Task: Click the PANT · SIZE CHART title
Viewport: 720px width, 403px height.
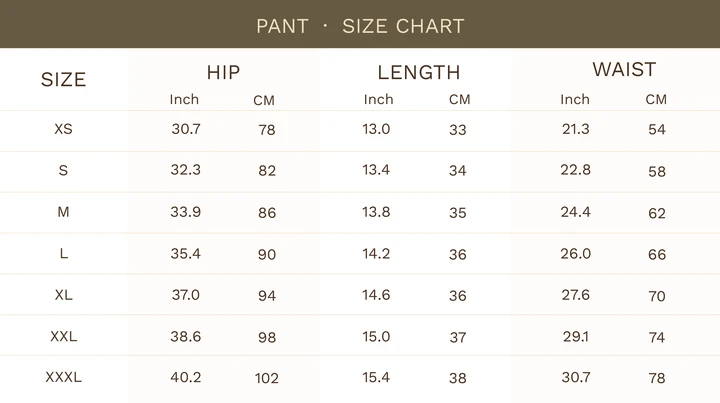Action: 360,26
